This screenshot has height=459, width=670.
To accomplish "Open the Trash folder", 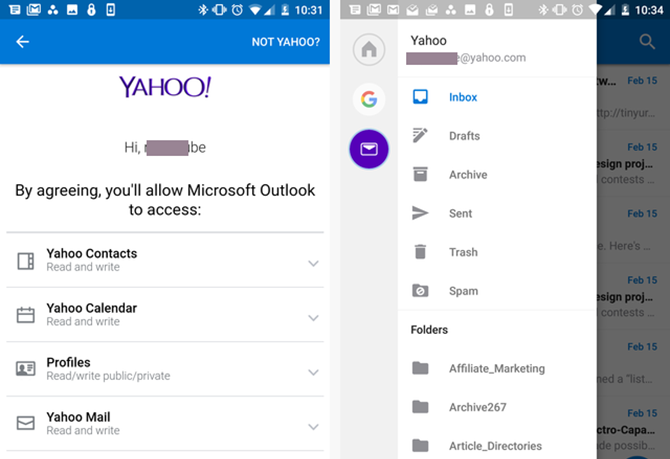I will pos(497,252).
